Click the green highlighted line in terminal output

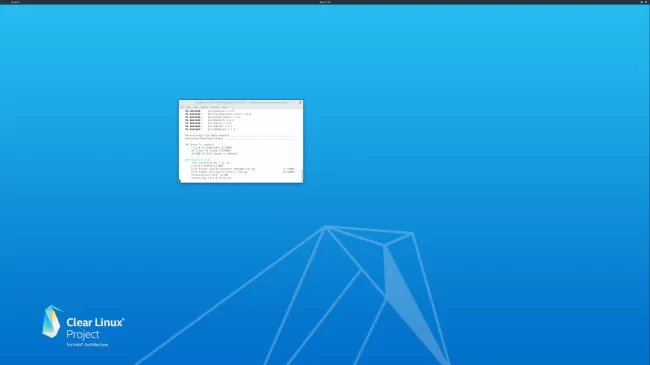(x=198, y=160)
